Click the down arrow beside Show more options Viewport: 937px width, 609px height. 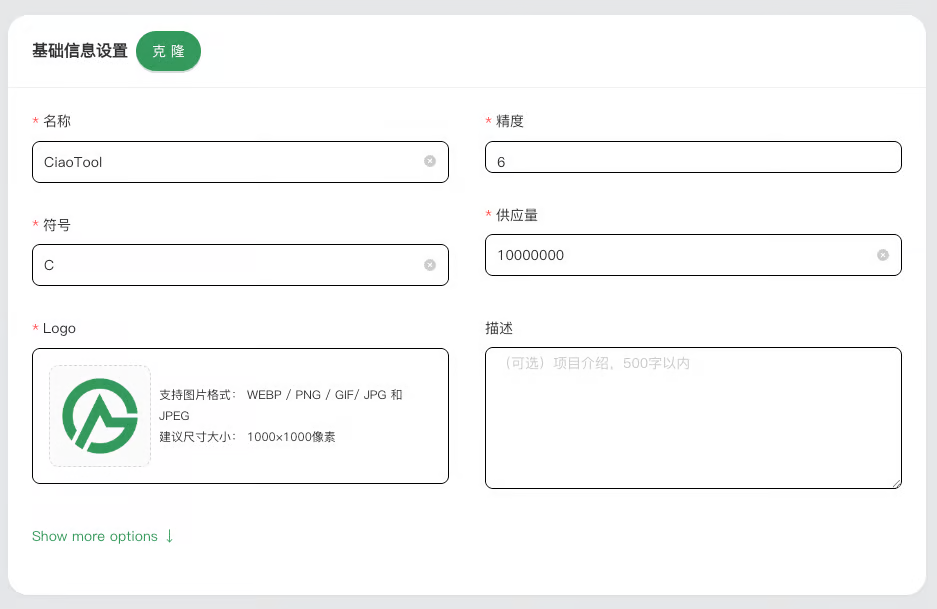tap(170, 536)
